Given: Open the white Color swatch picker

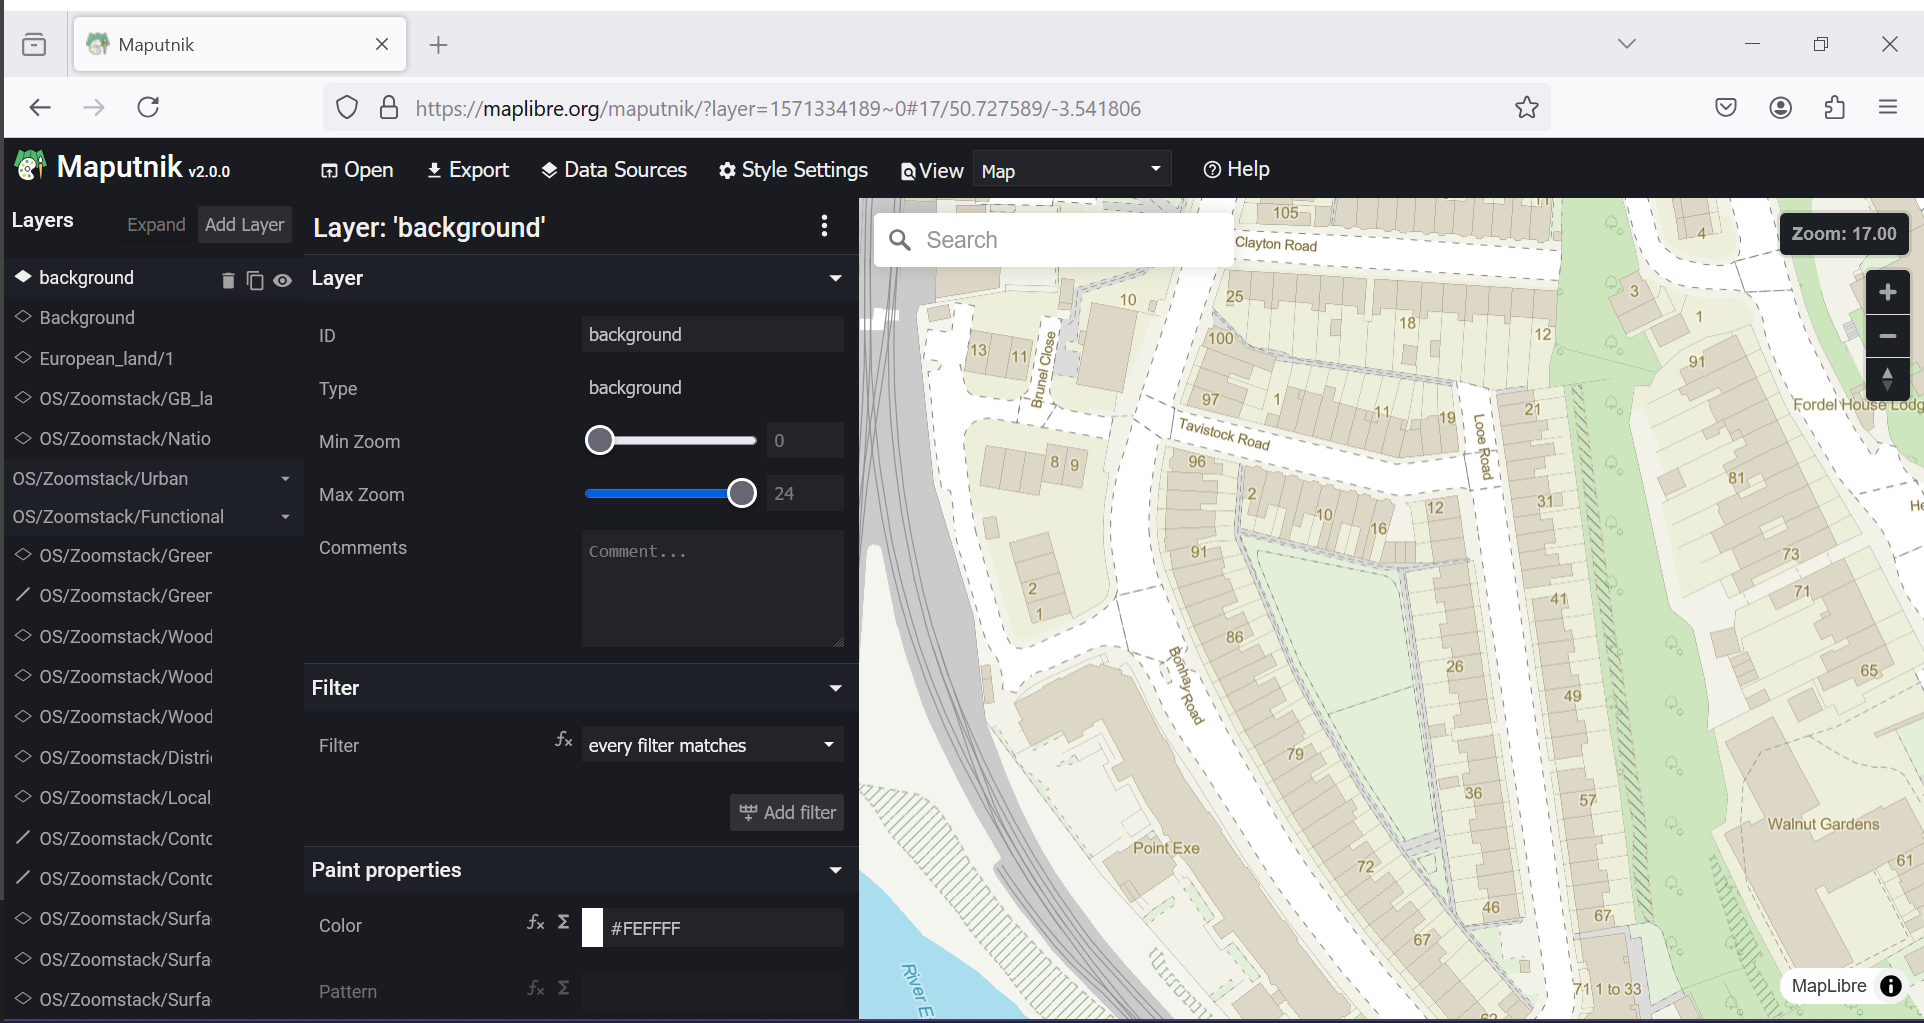Looking at the screenshot, I should [592, 927].
